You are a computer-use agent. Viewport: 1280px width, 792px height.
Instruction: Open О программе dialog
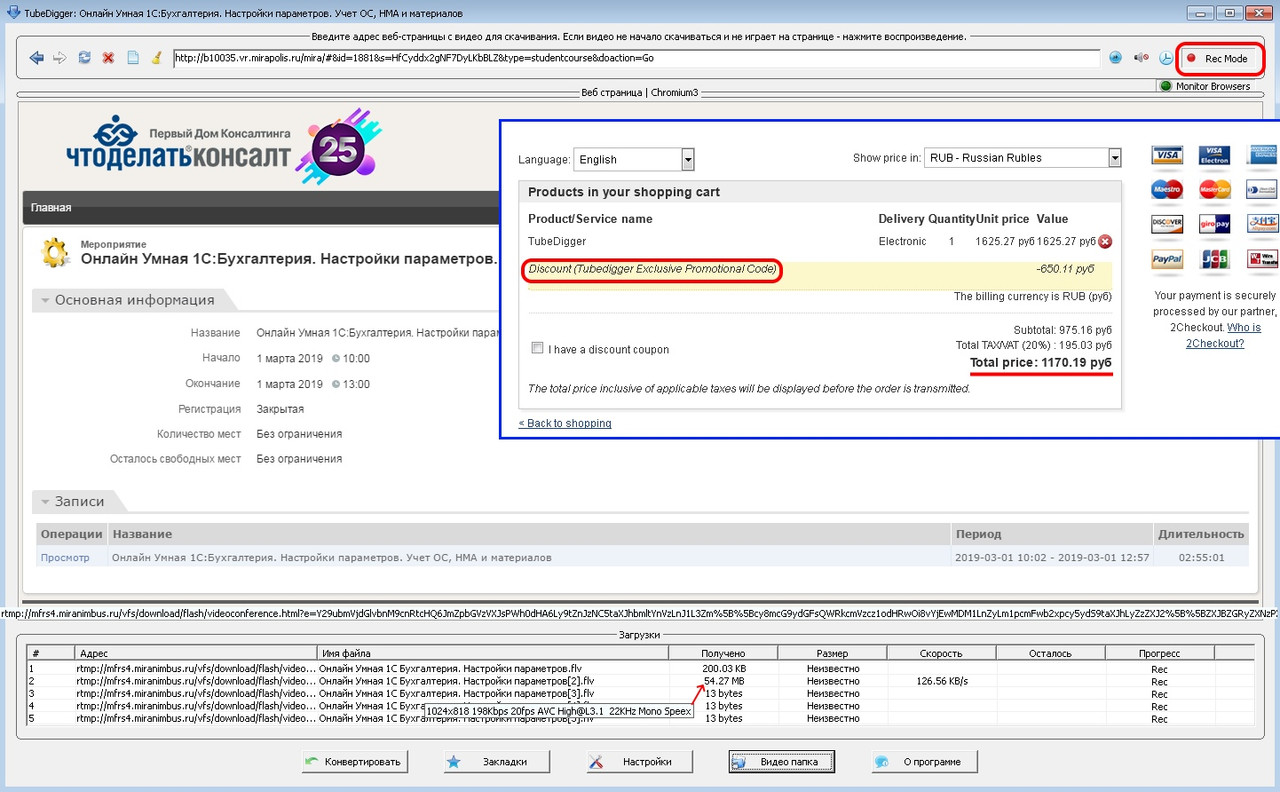pyautogui.click(x=924, y=762)
